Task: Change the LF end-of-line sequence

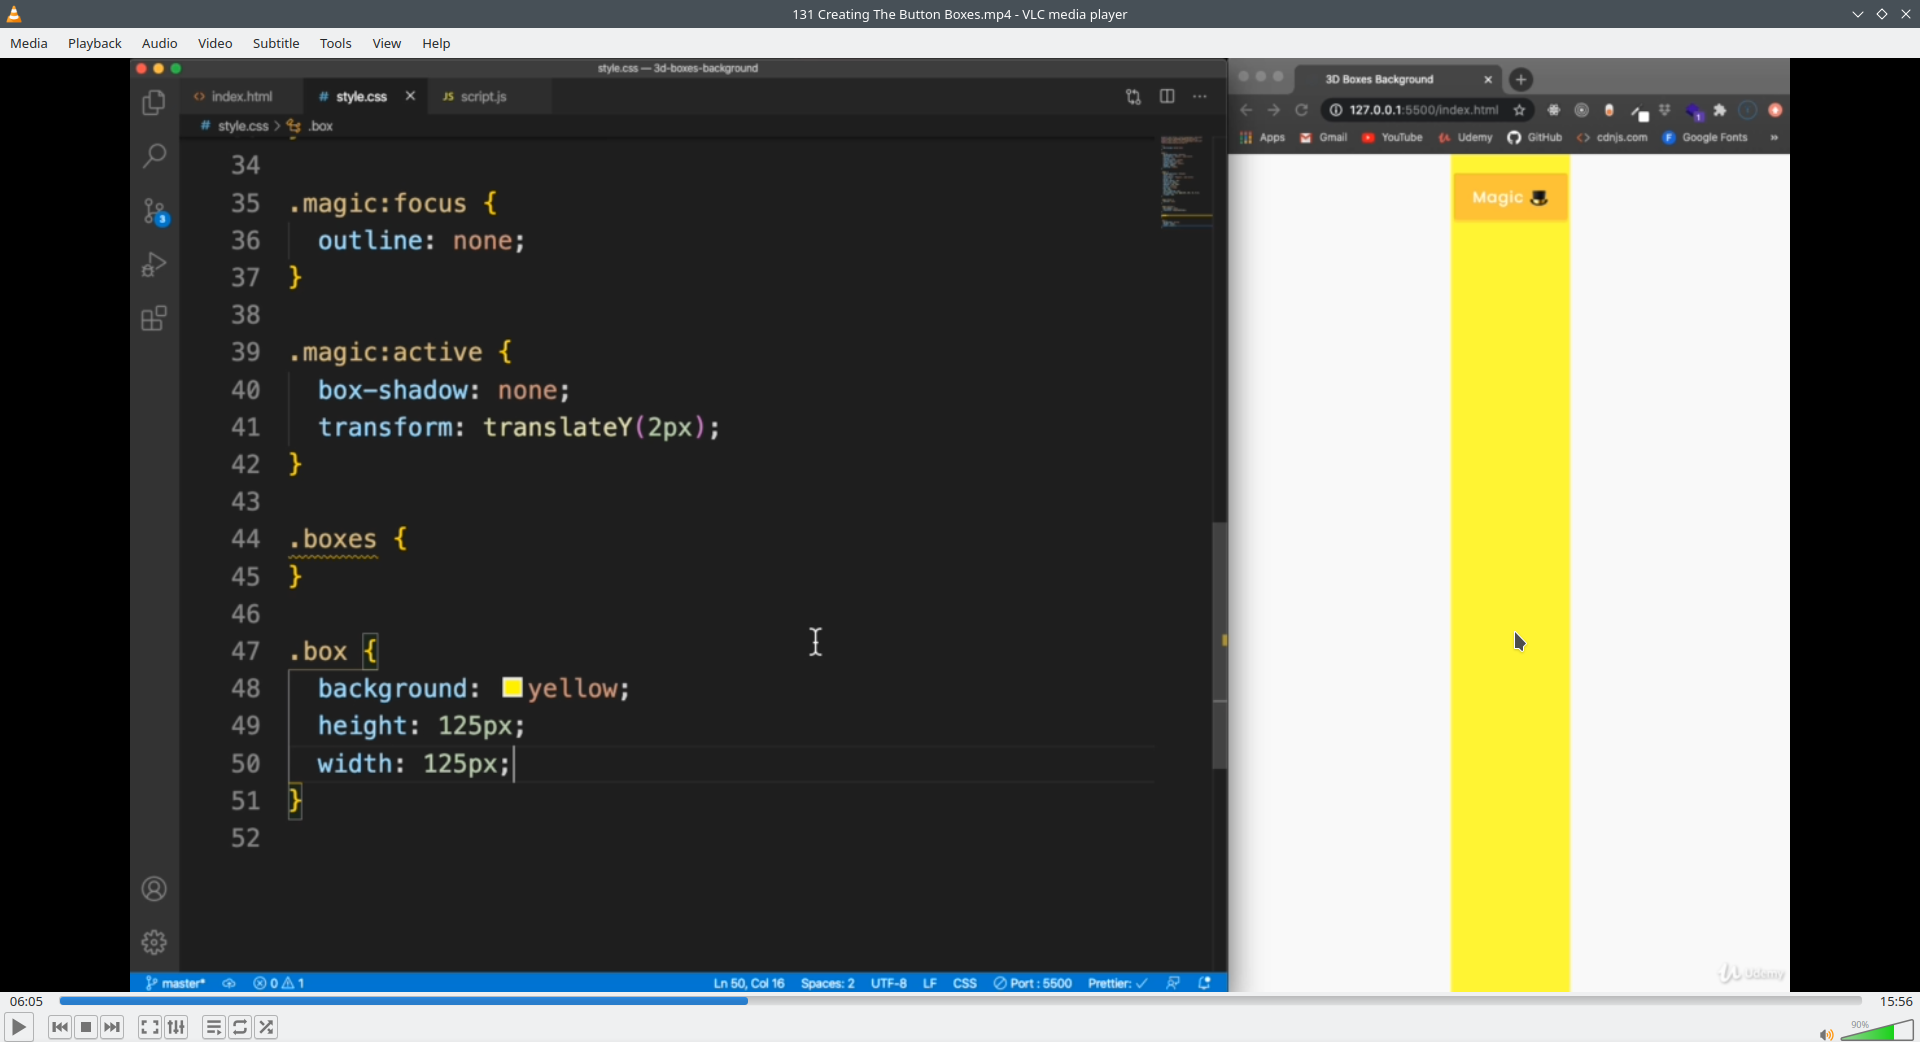Action: 930,983
